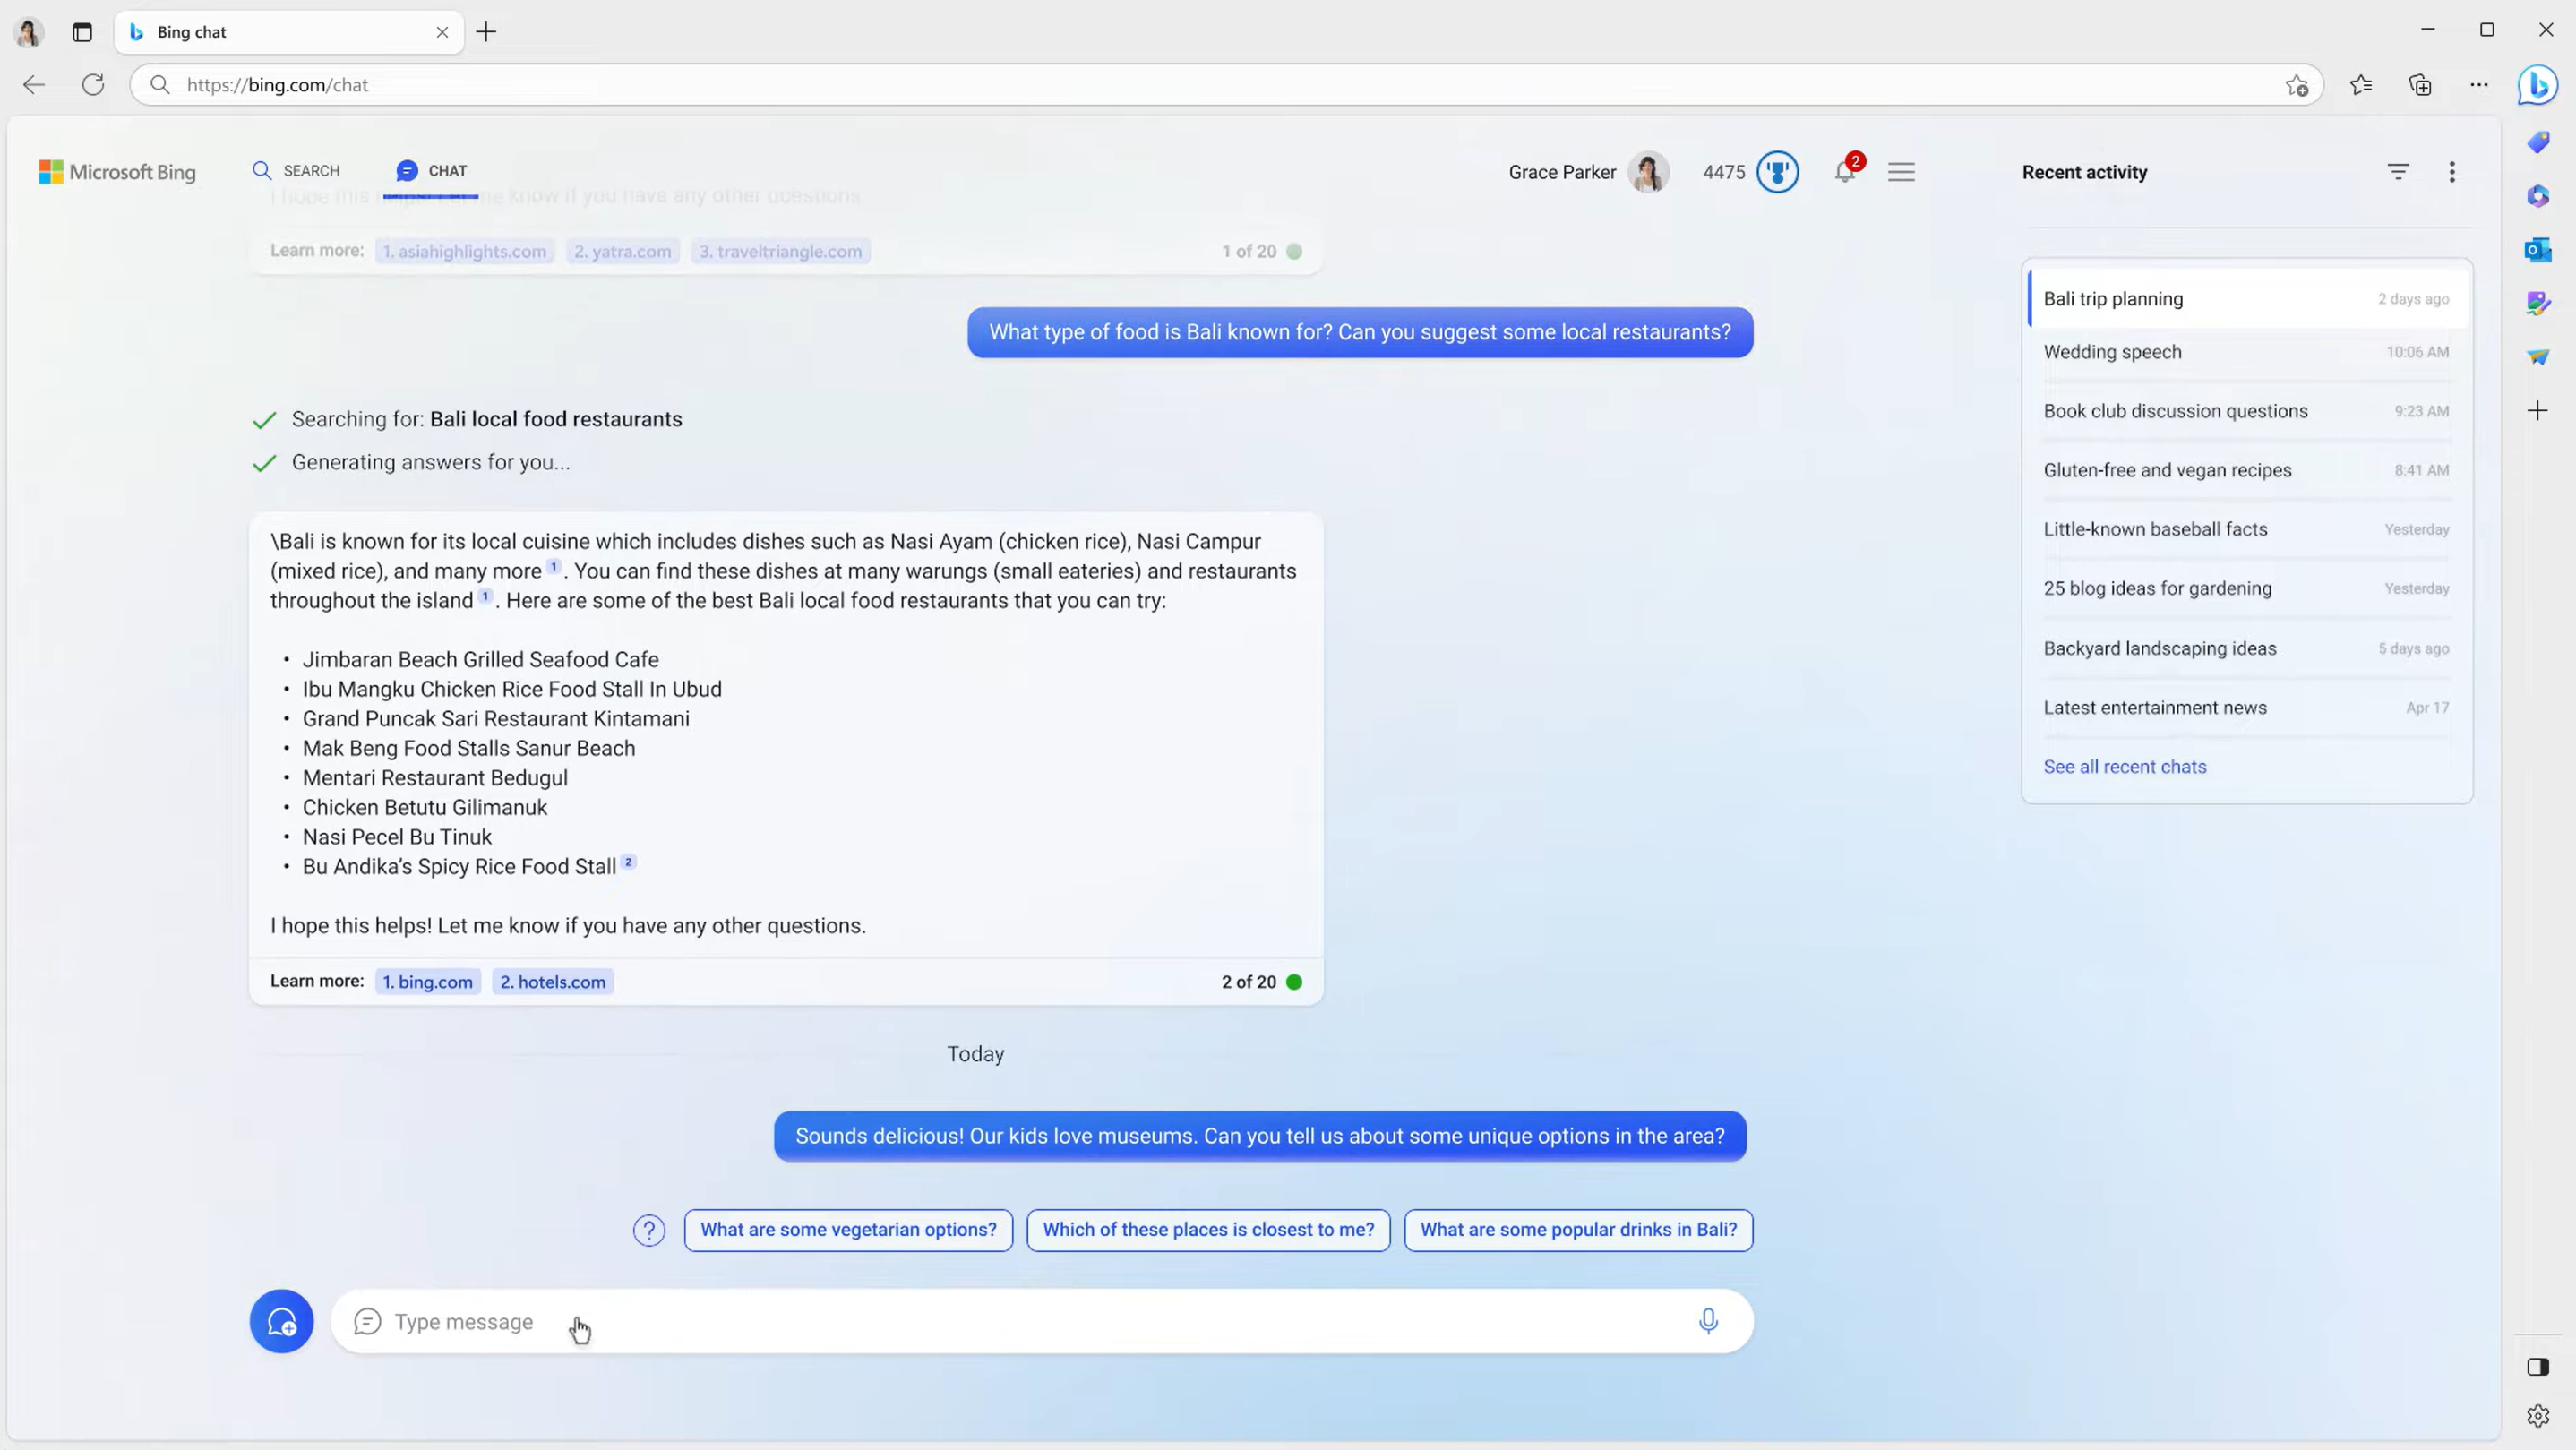Select the Bing chat browser tab
The height and width of the screenshot is (1450, 2576).
click(289, 32)
